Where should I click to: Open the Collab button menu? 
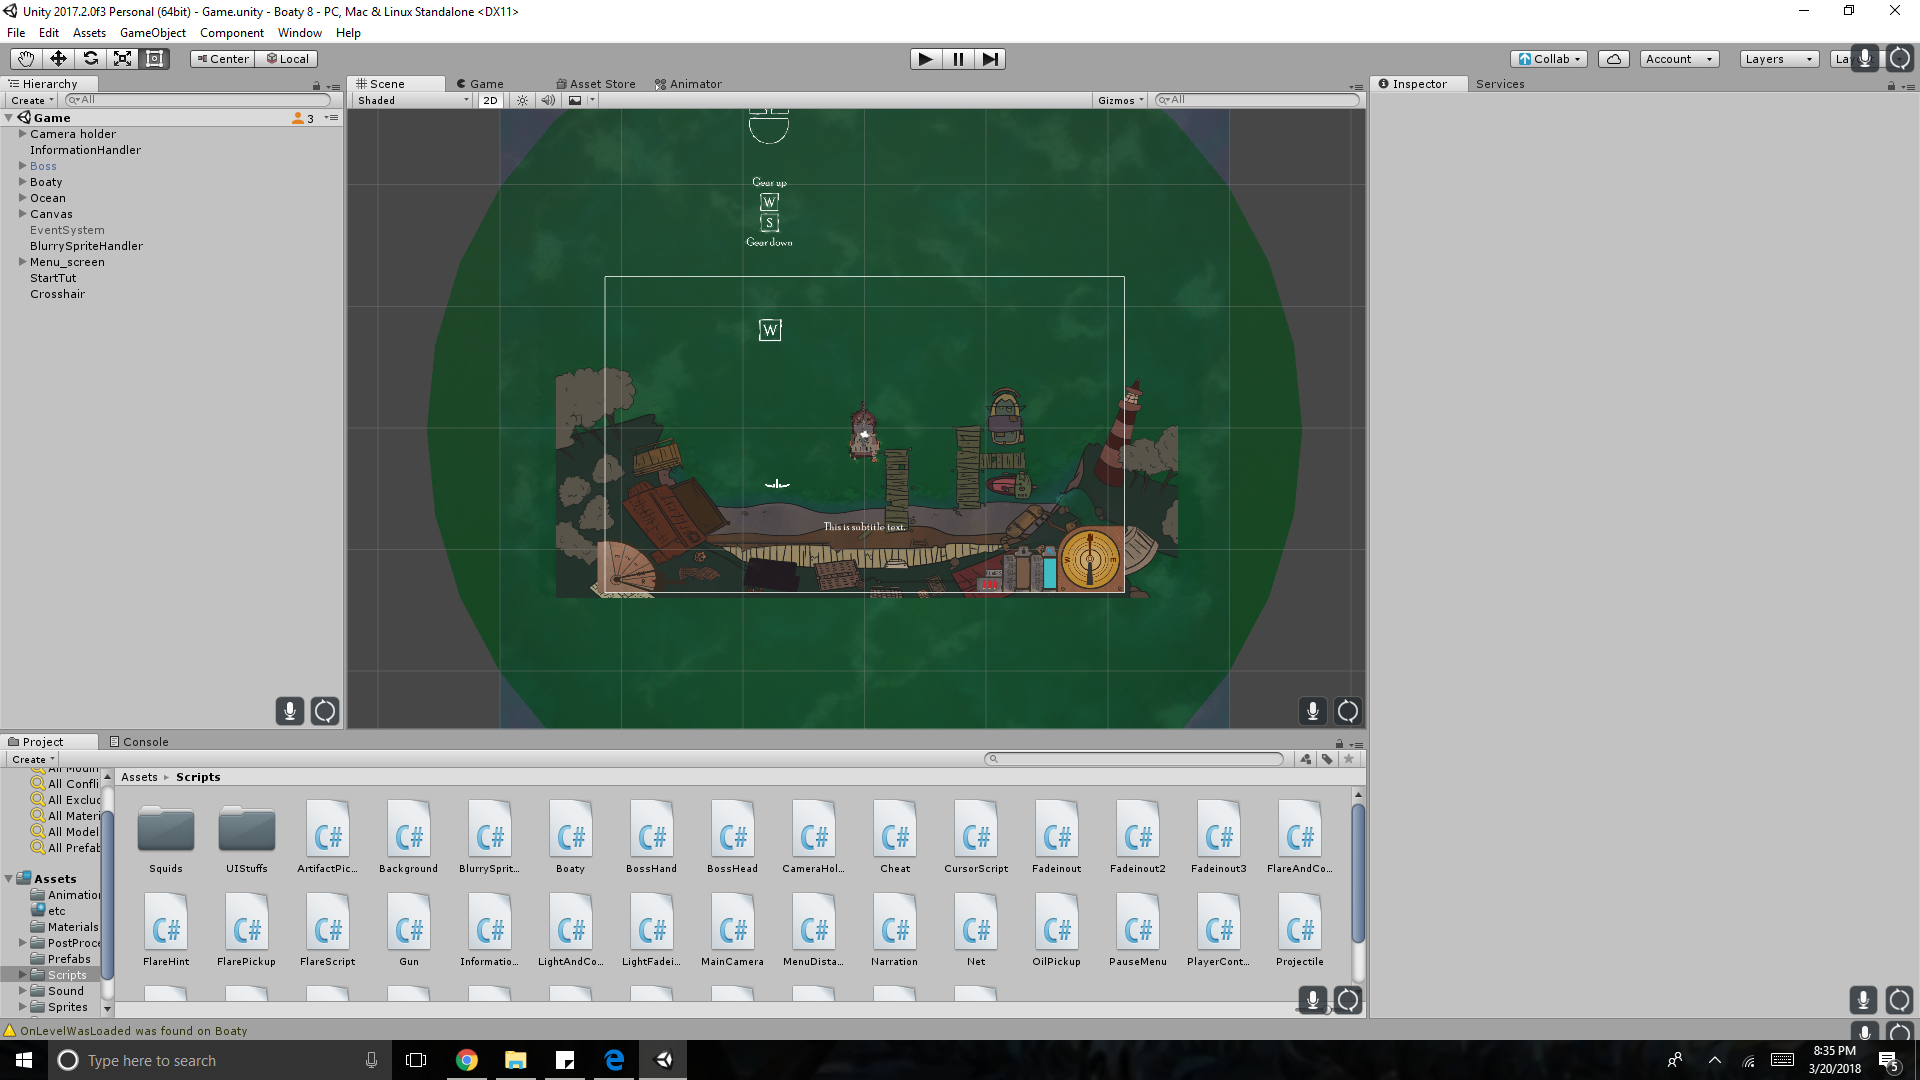(x=1549, y=59)
